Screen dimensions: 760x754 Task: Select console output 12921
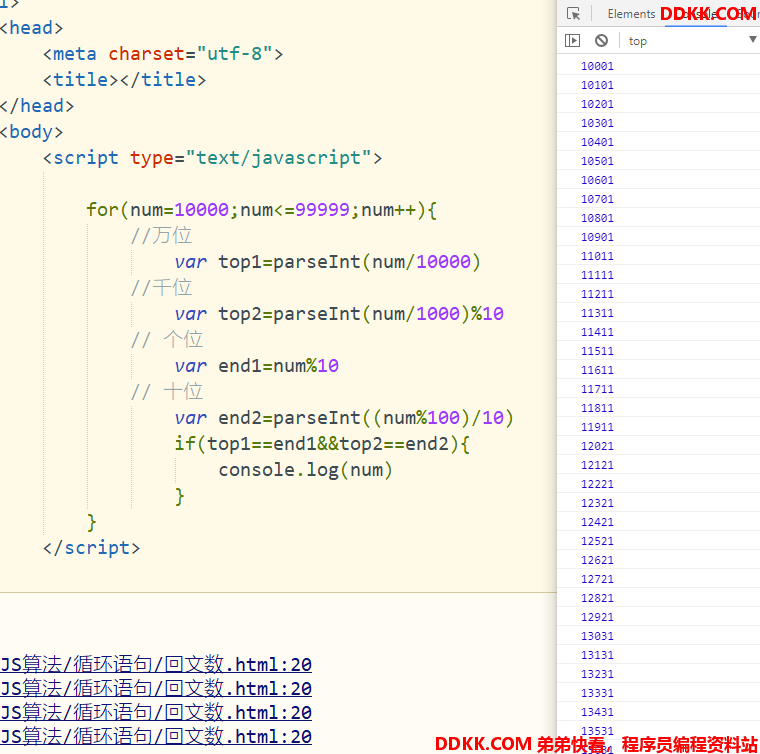click(x=597, y=617)
